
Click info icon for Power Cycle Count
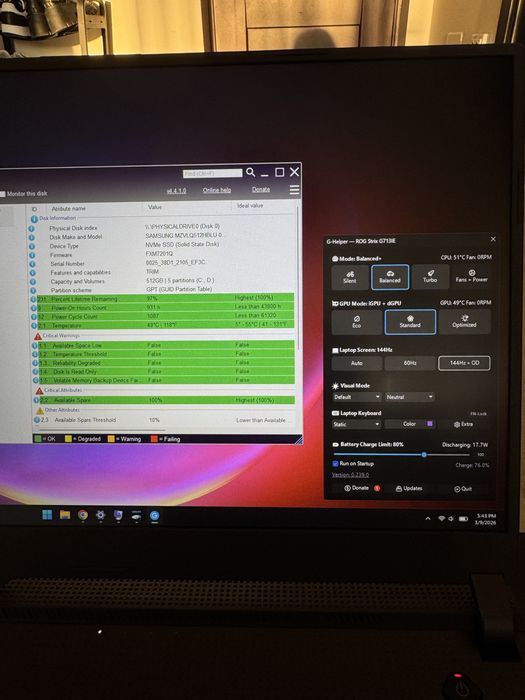click(x=33, y=317)
